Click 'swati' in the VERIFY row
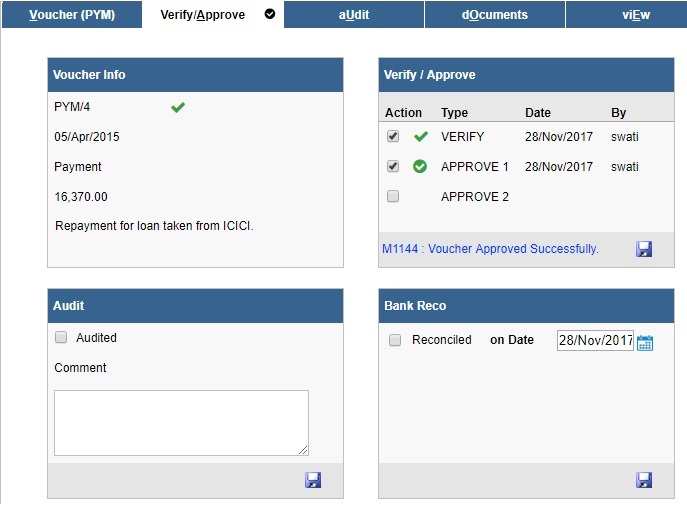 [x=624, y=137]
